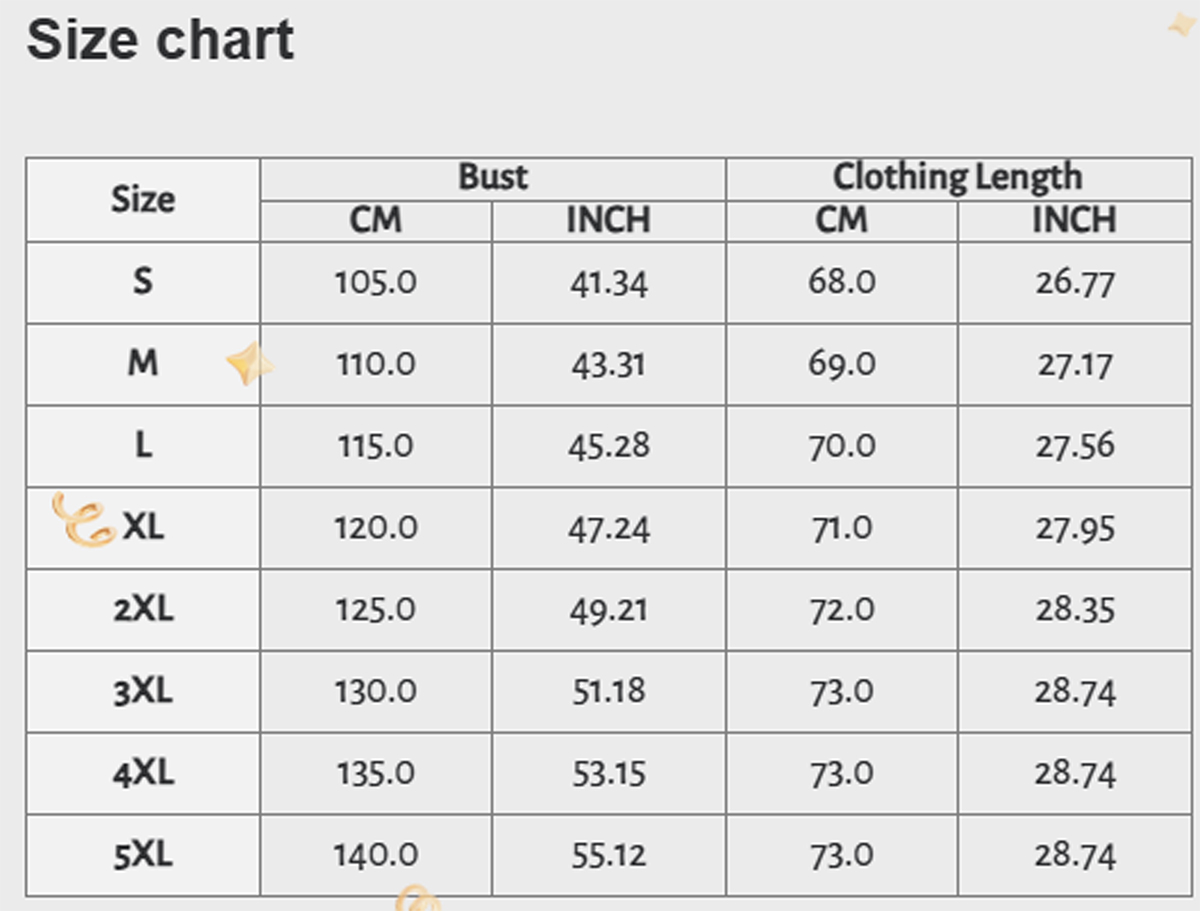Click the 105.0 bust CM value
This screenshot has height=912, width=1200.
(376, 283)
